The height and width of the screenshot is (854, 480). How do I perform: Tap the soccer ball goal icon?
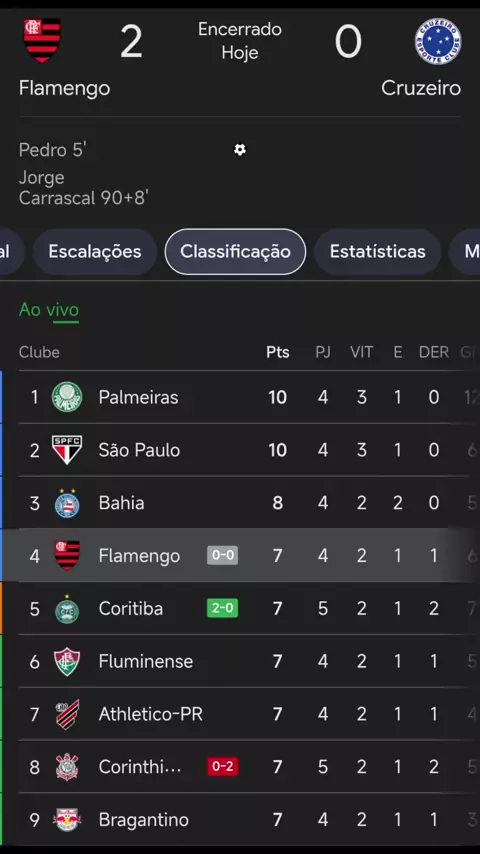(240, 150)
